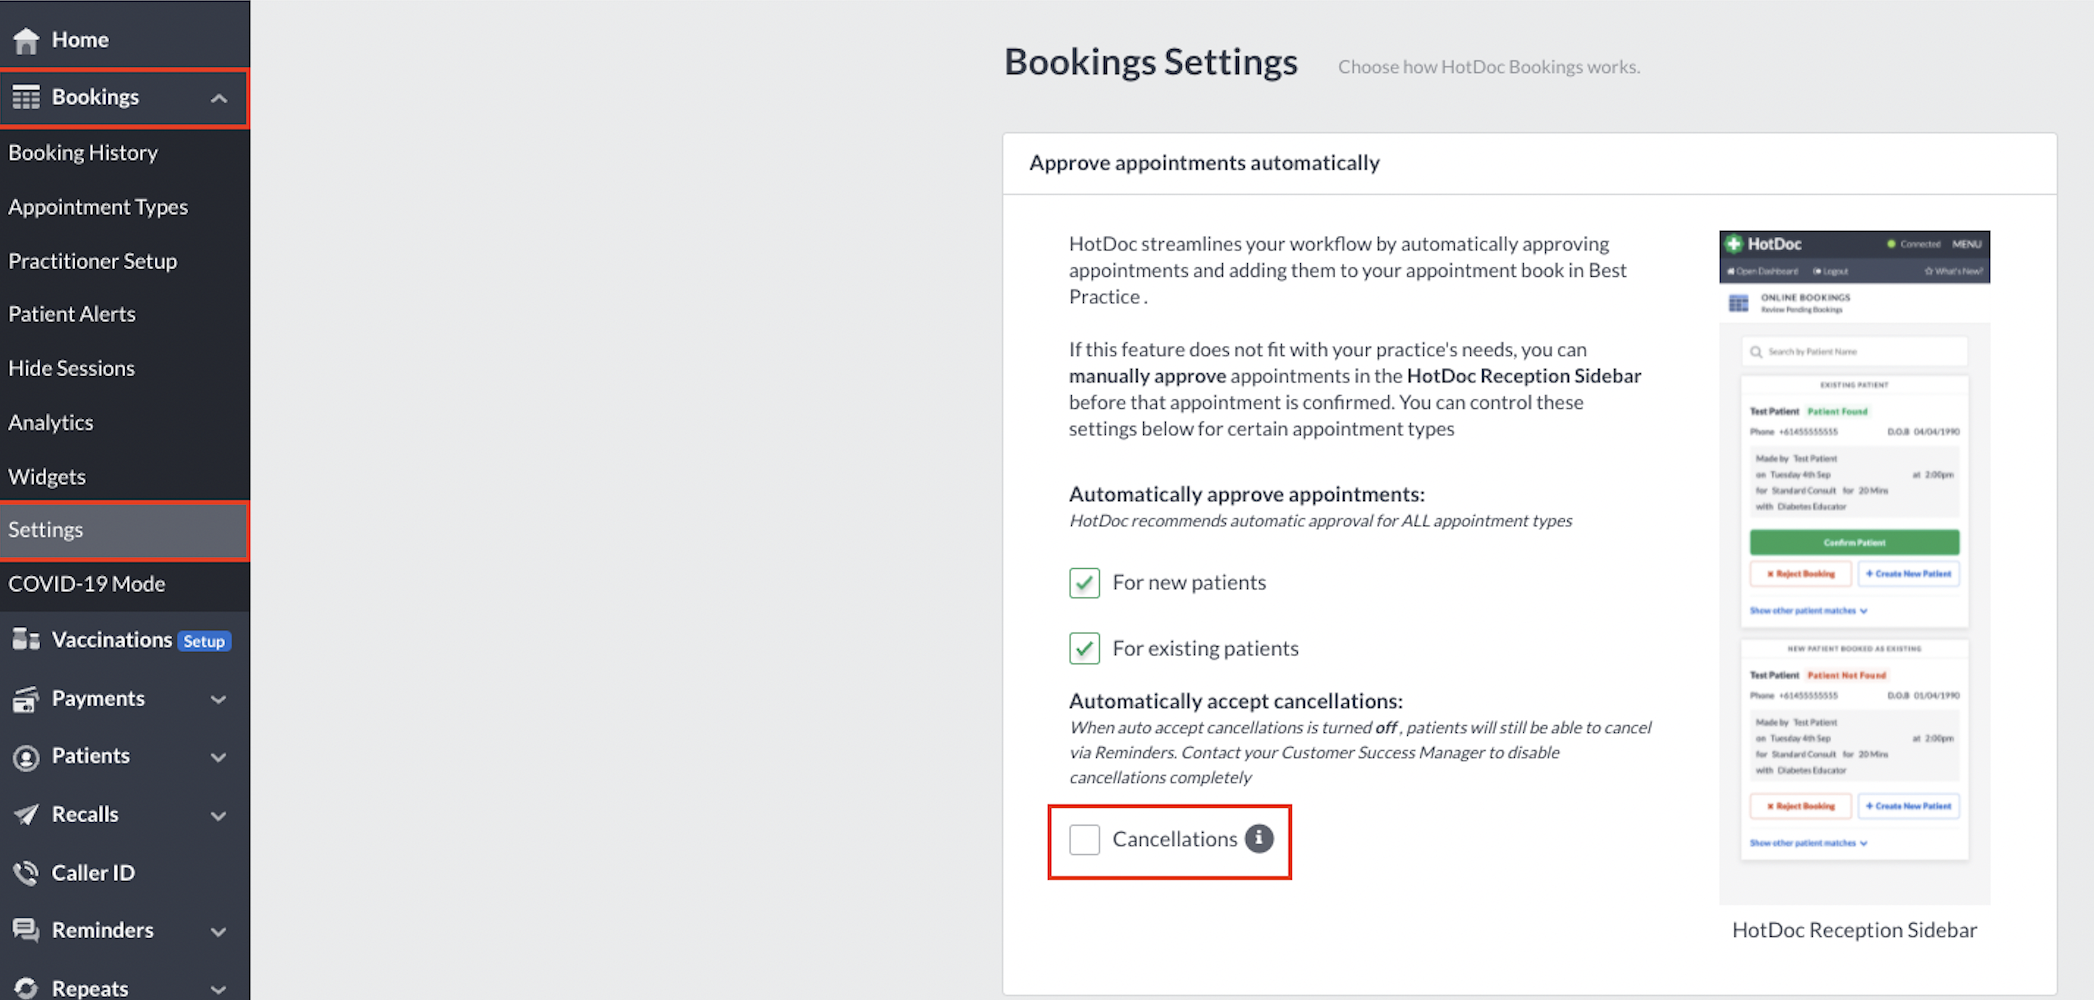Image resolution: width=2094 pixels, height=1000 pixels.
Task: Click the blue Setup badge beside Vaccinations
Action: (x=204, y=641)
